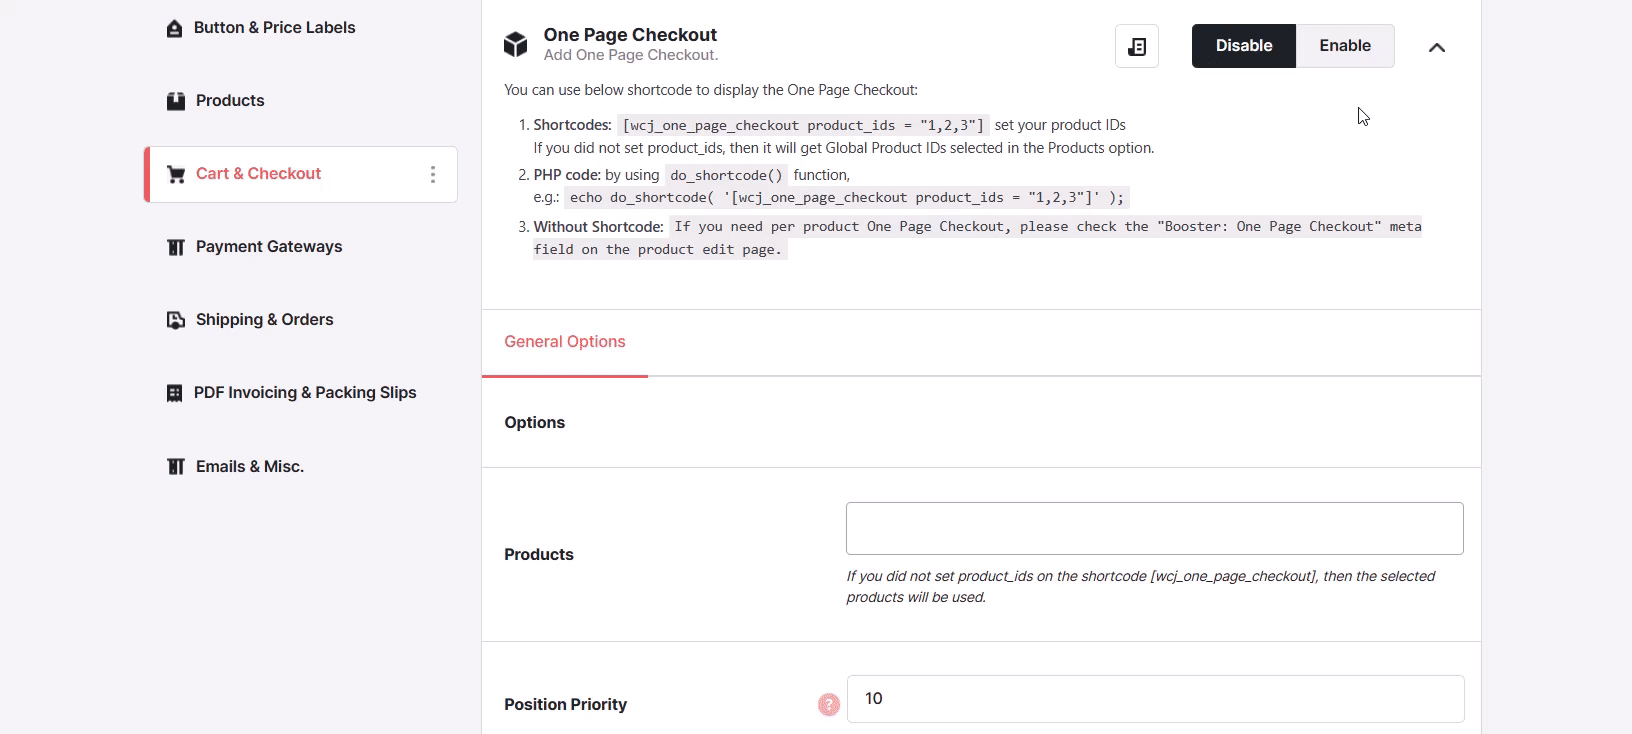
Task: Click the Position Priority help question mark
Action: 829,705
